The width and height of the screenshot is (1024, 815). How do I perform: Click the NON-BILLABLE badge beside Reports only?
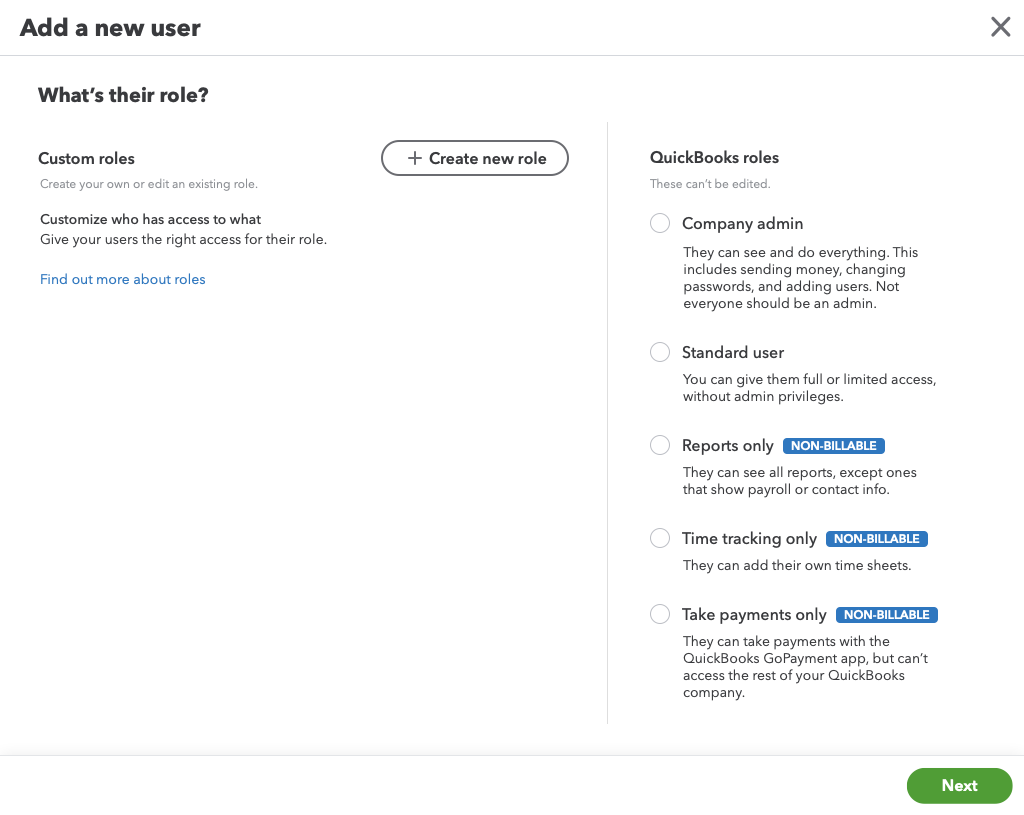point(834,446)
